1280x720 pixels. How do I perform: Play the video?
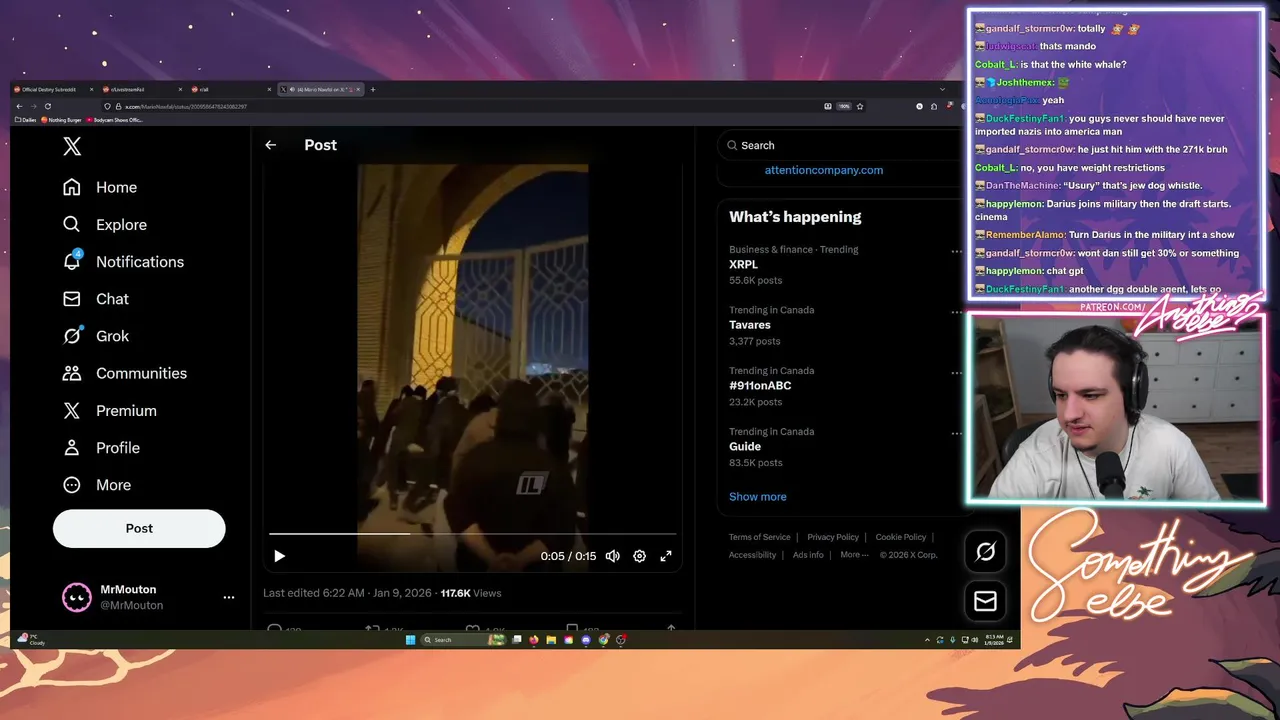(x=279, y=556)
